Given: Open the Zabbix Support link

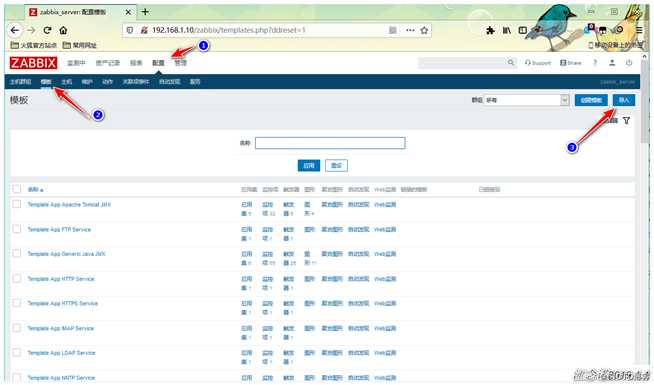Looking at the screenshot, I should (x=538, y=63).
